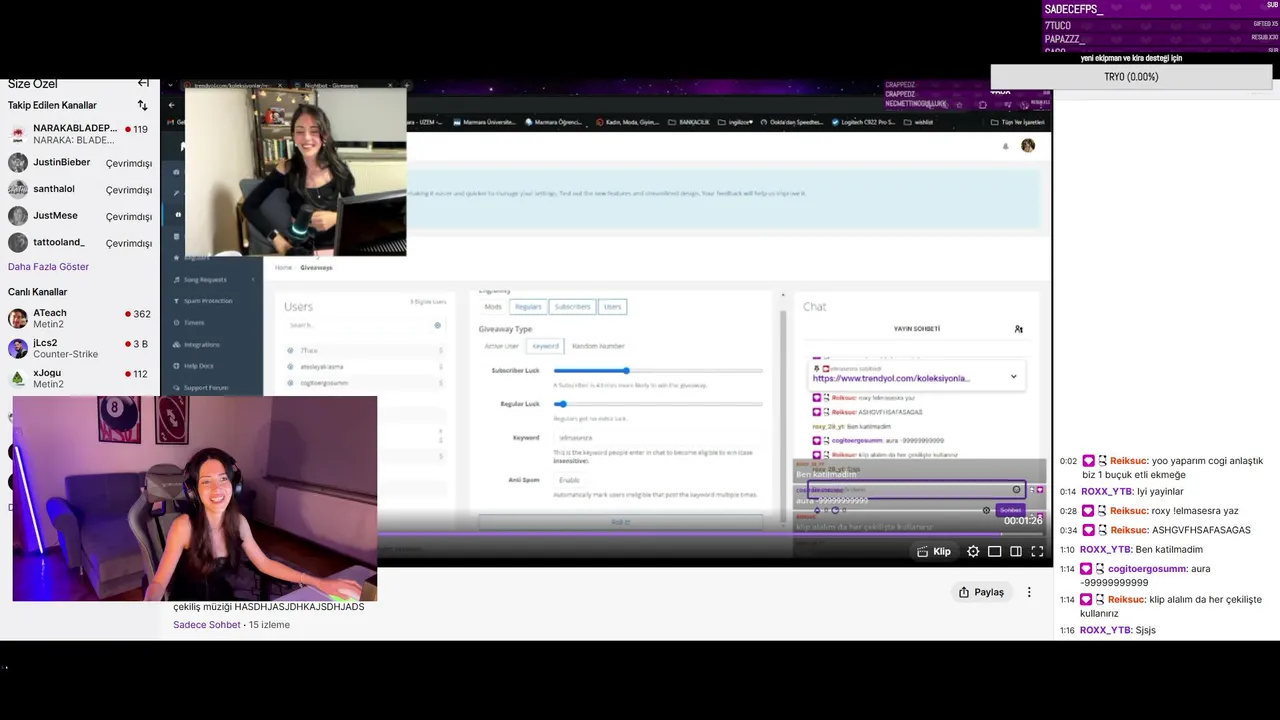This screenshot has height=720, width=1280.
Task: Click the icon in the Users search box
Action: [x=438, y=325]
